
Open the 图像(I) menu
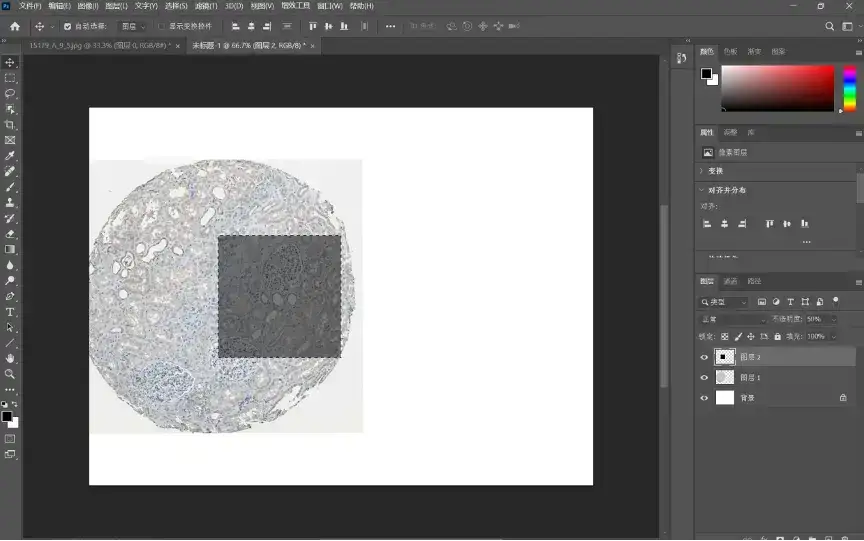point(88,6)
